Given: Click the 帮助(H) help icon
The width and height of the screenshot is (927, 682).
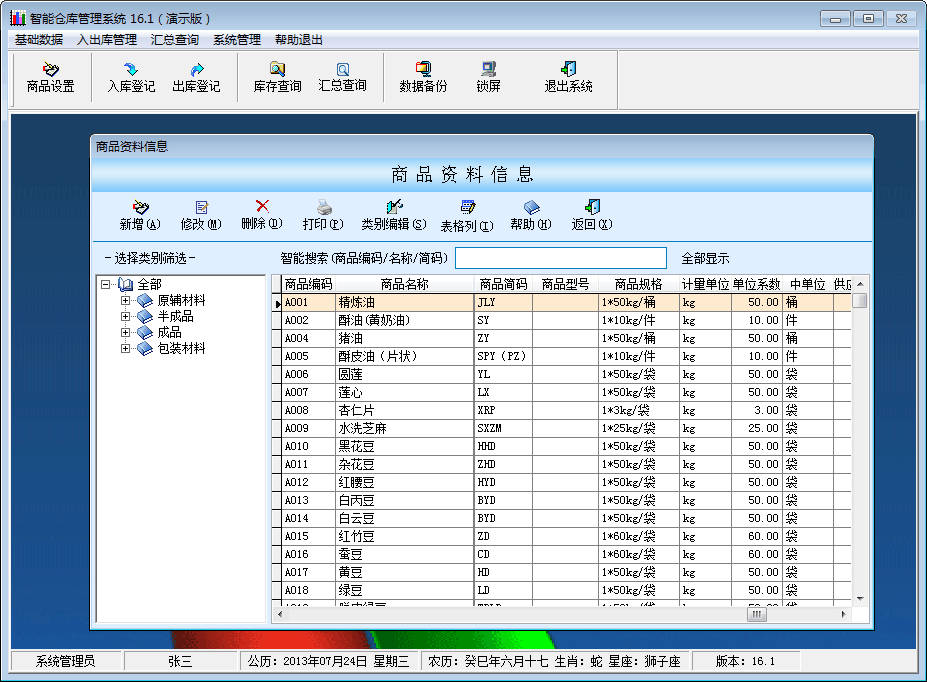Looking at the screenshot, I should (531, 215).
